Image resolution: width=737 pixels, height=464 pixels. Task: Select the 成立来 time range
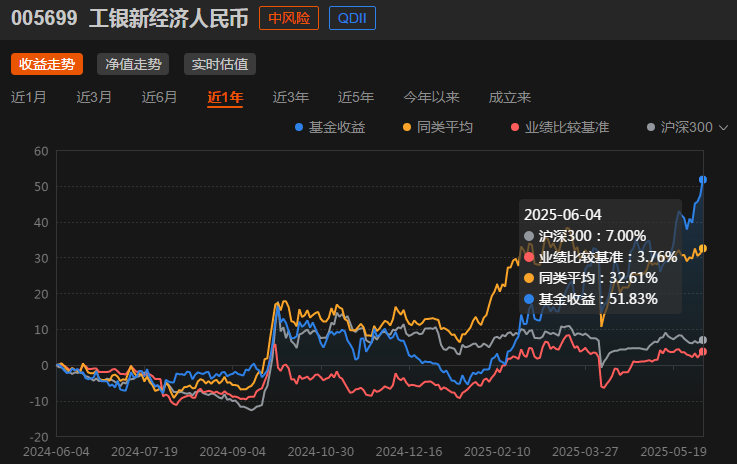510,97
